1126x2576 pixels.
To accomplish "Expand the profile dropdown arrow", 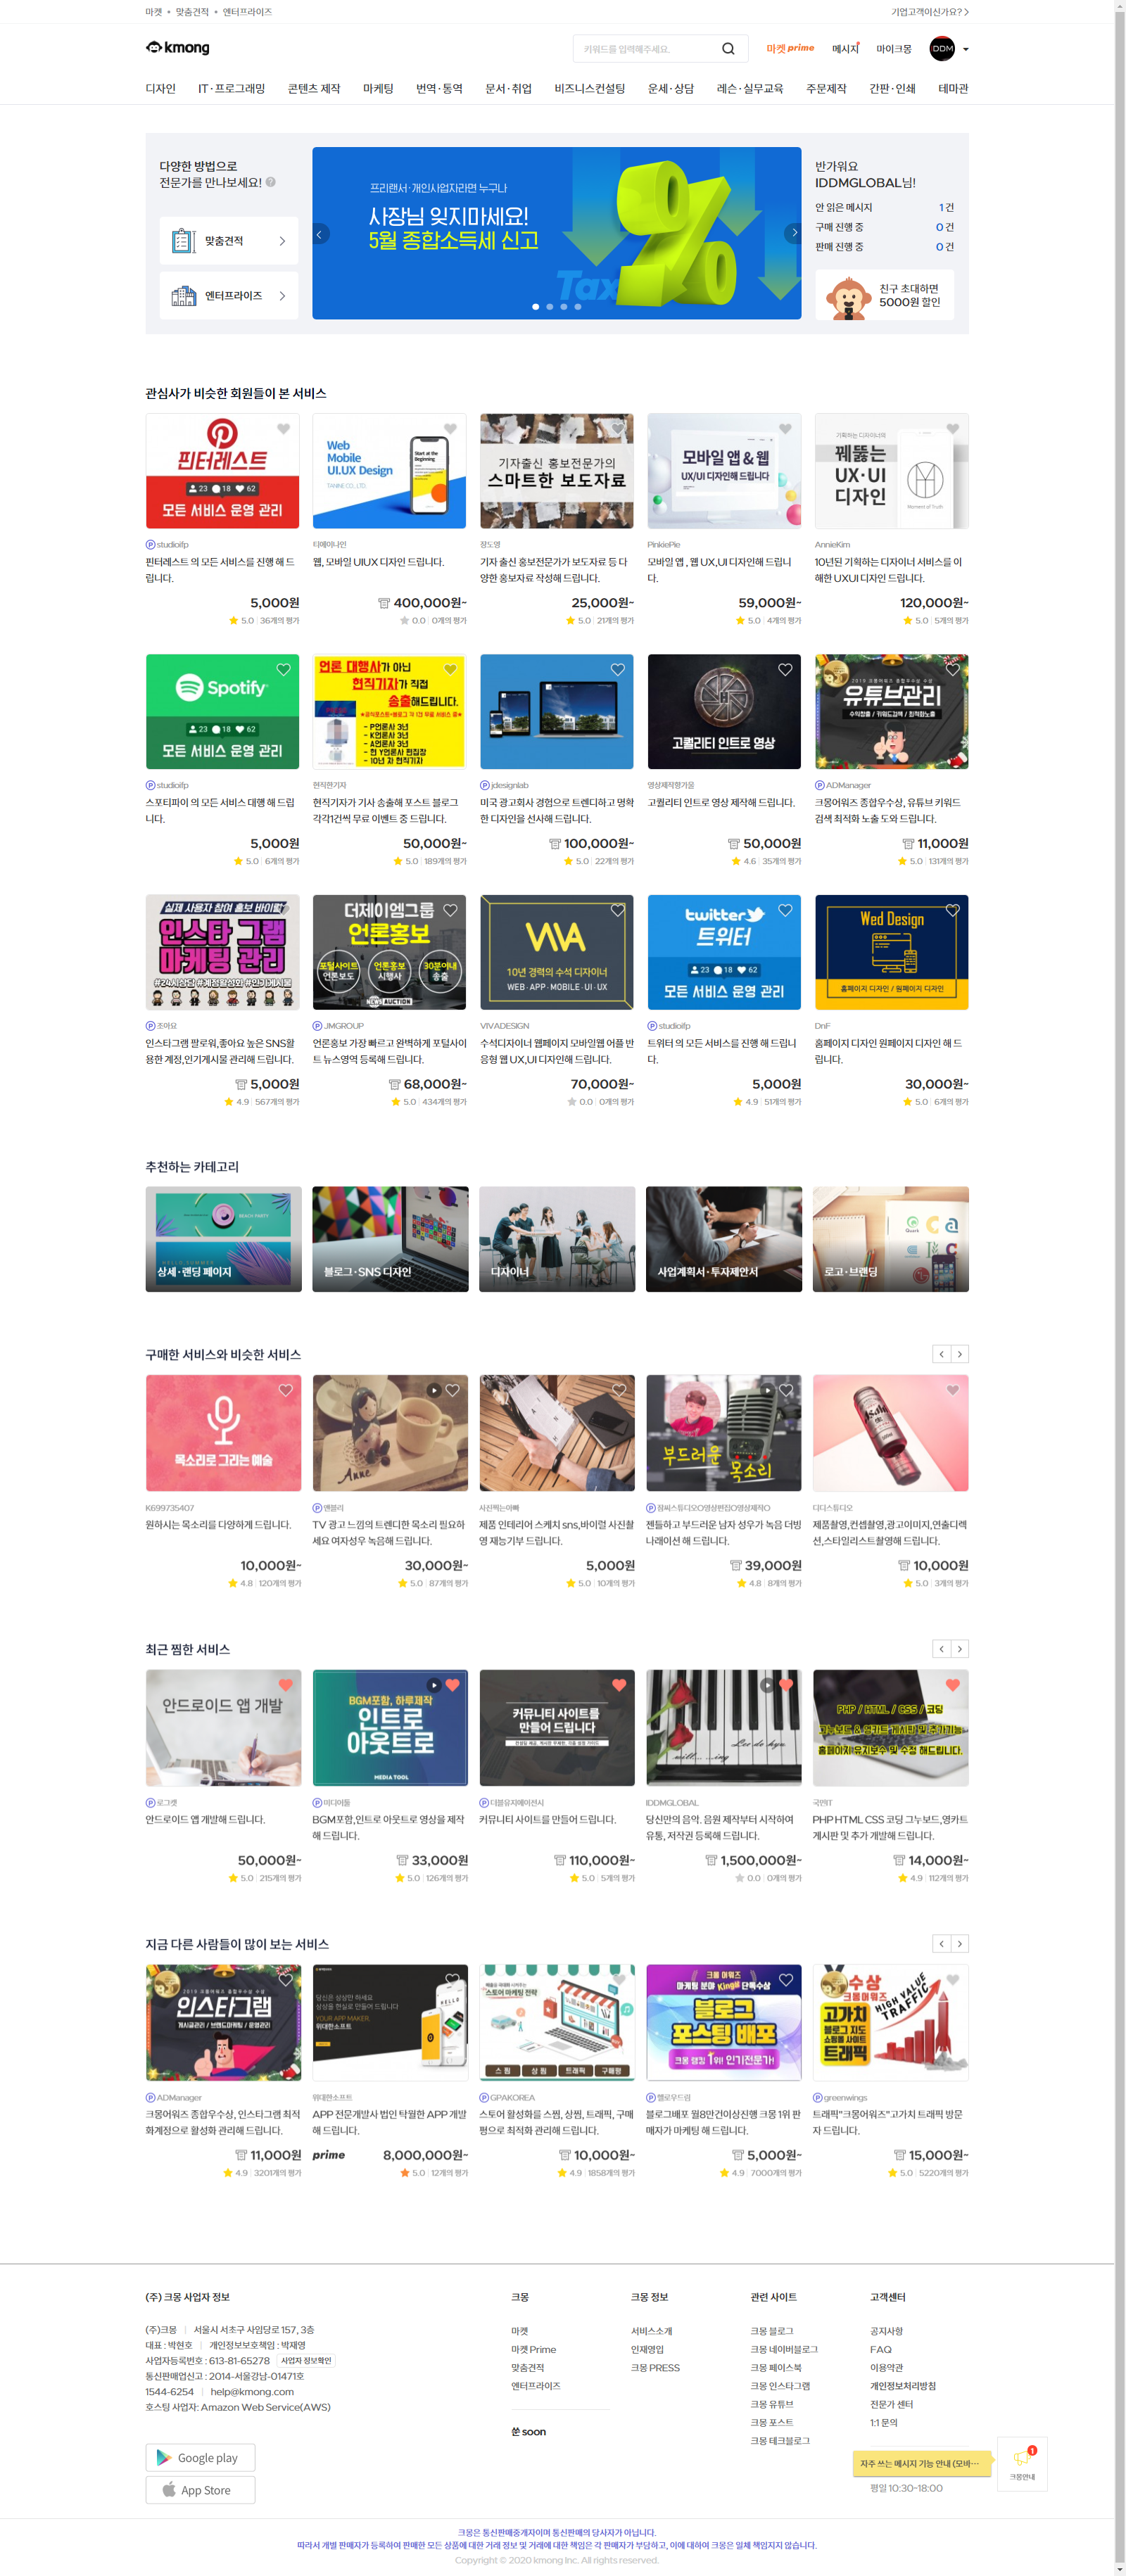I will [965, 49].
